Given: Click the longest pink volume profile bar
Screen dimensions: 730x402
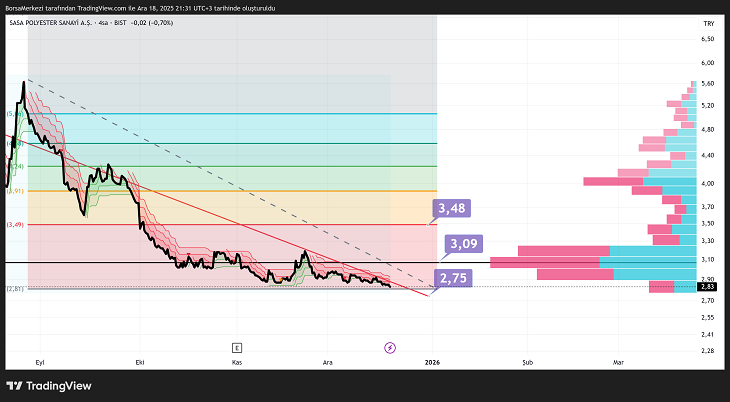Looking at the screenshot, I should 545,263.
